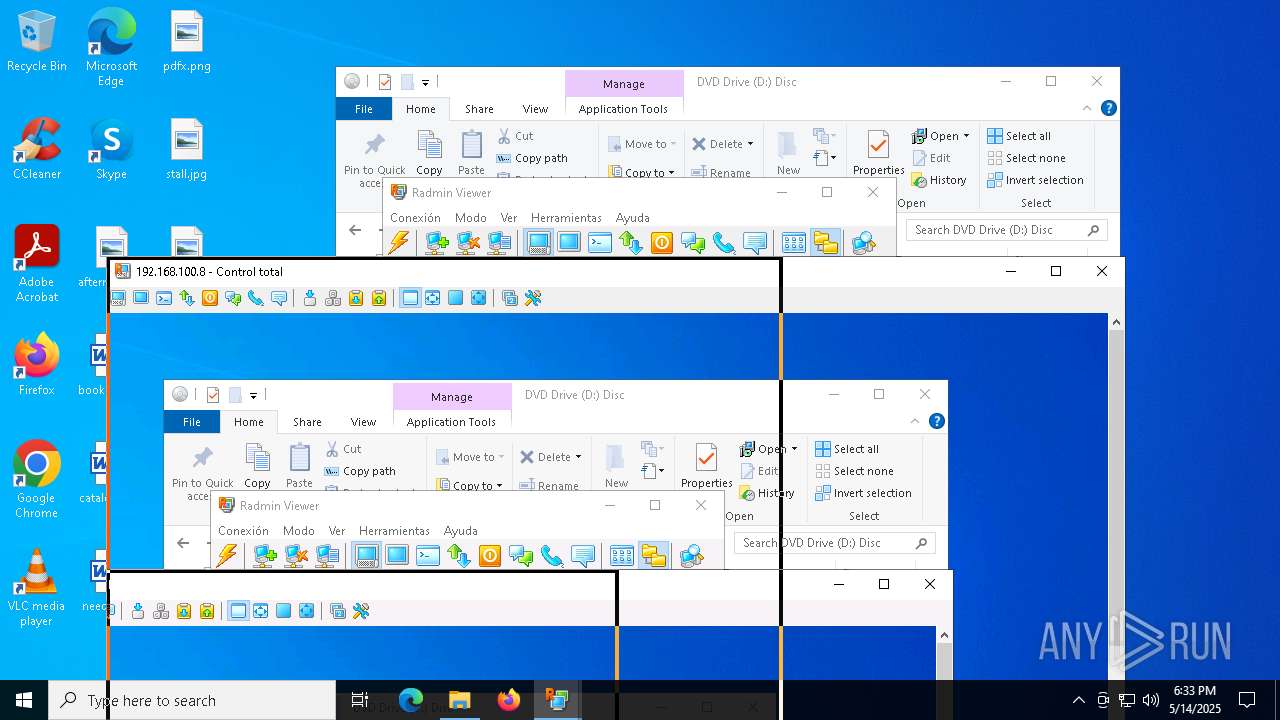Click History in top Explorer ribbon

point(939,180)
